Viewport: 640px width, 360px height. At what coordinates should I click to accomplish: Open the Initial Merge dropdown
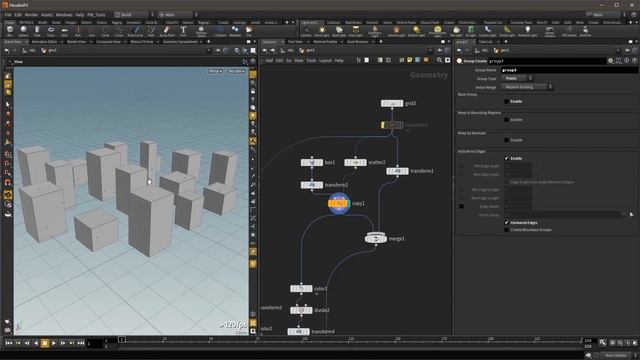[x=527, y=87]
